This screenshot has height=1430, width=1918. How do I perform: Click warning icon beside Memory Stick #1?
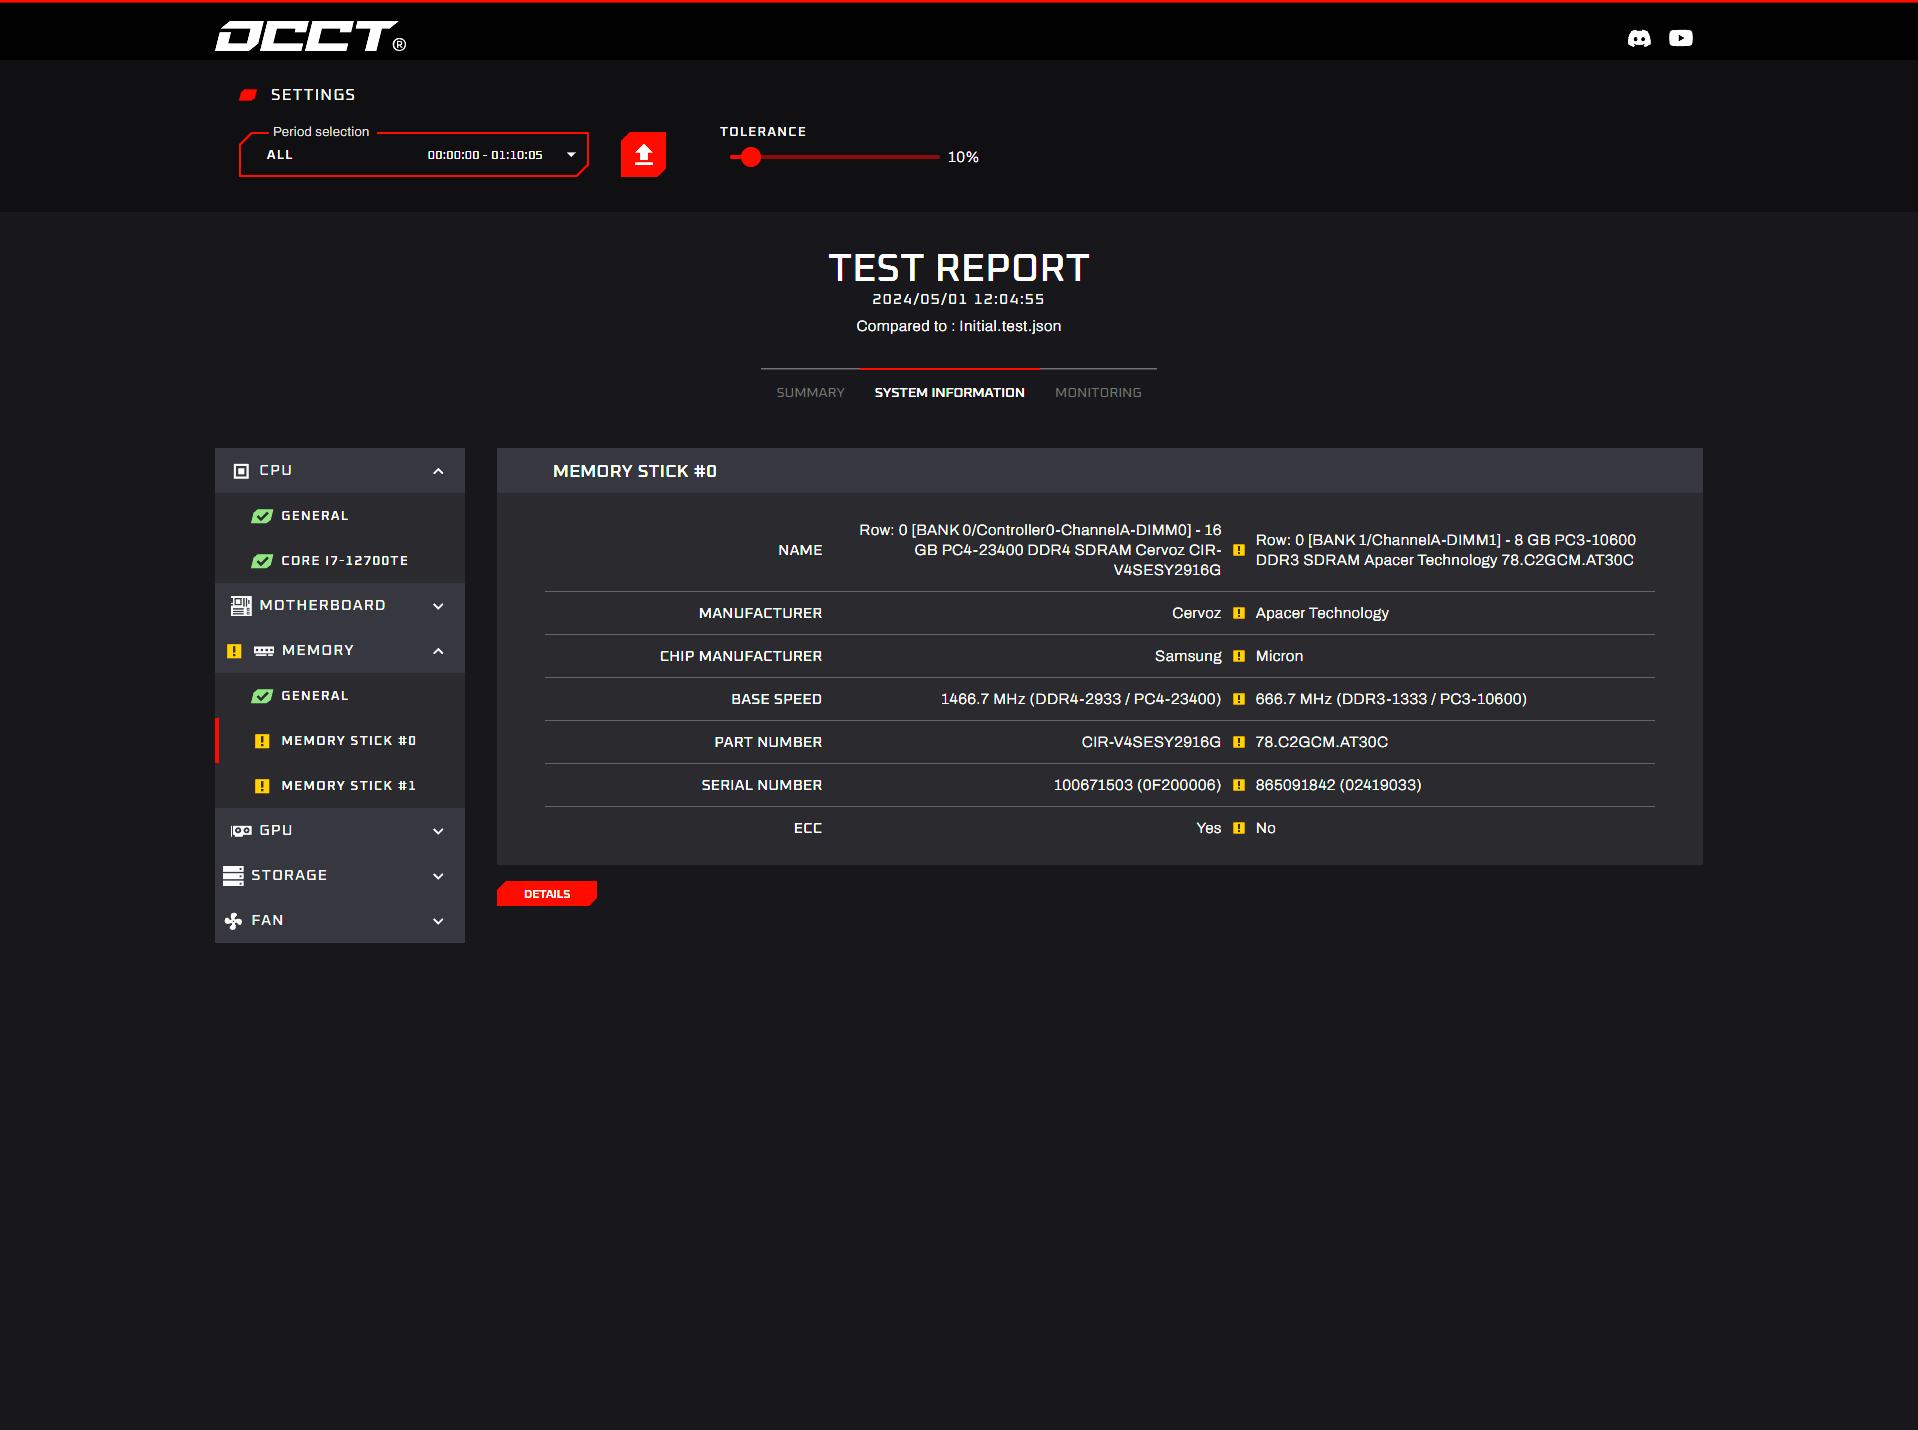(x=262, y=786)
